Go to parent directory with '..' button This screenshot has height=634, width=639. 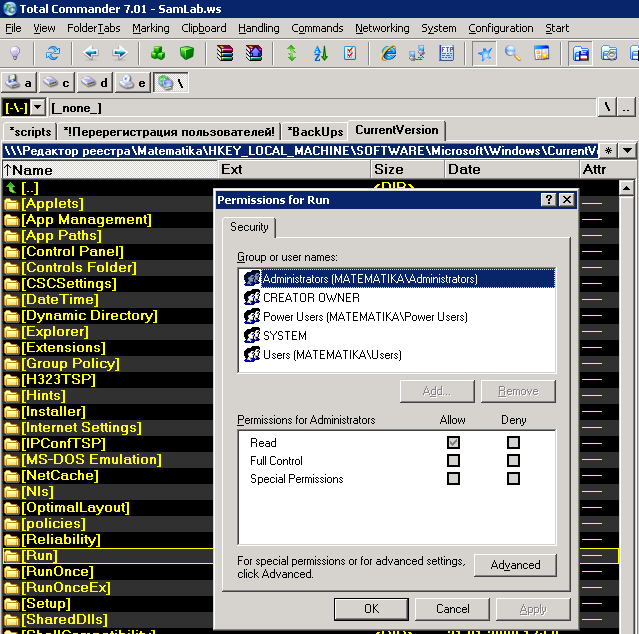click(626, 108)
